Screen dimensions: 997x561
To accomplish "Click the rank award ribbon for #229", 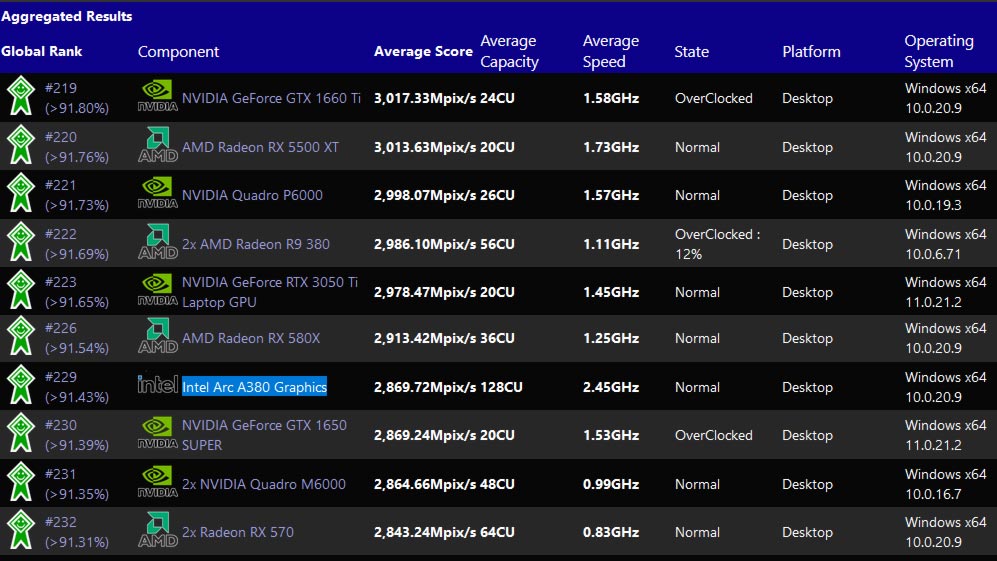I will (x=21, y=385).
